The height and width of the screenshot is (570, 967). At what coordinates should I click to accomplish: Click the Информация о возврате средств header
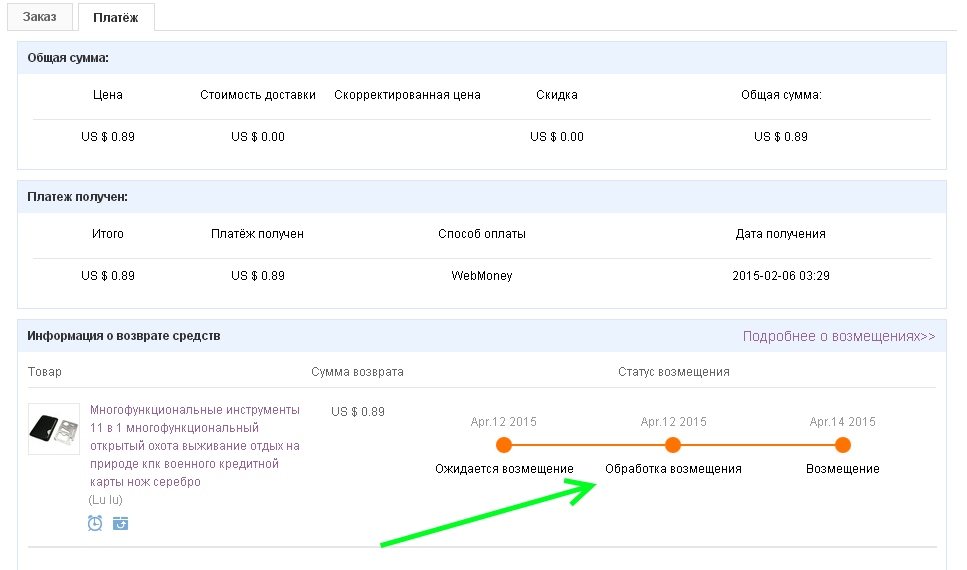(x=123, y=336)
